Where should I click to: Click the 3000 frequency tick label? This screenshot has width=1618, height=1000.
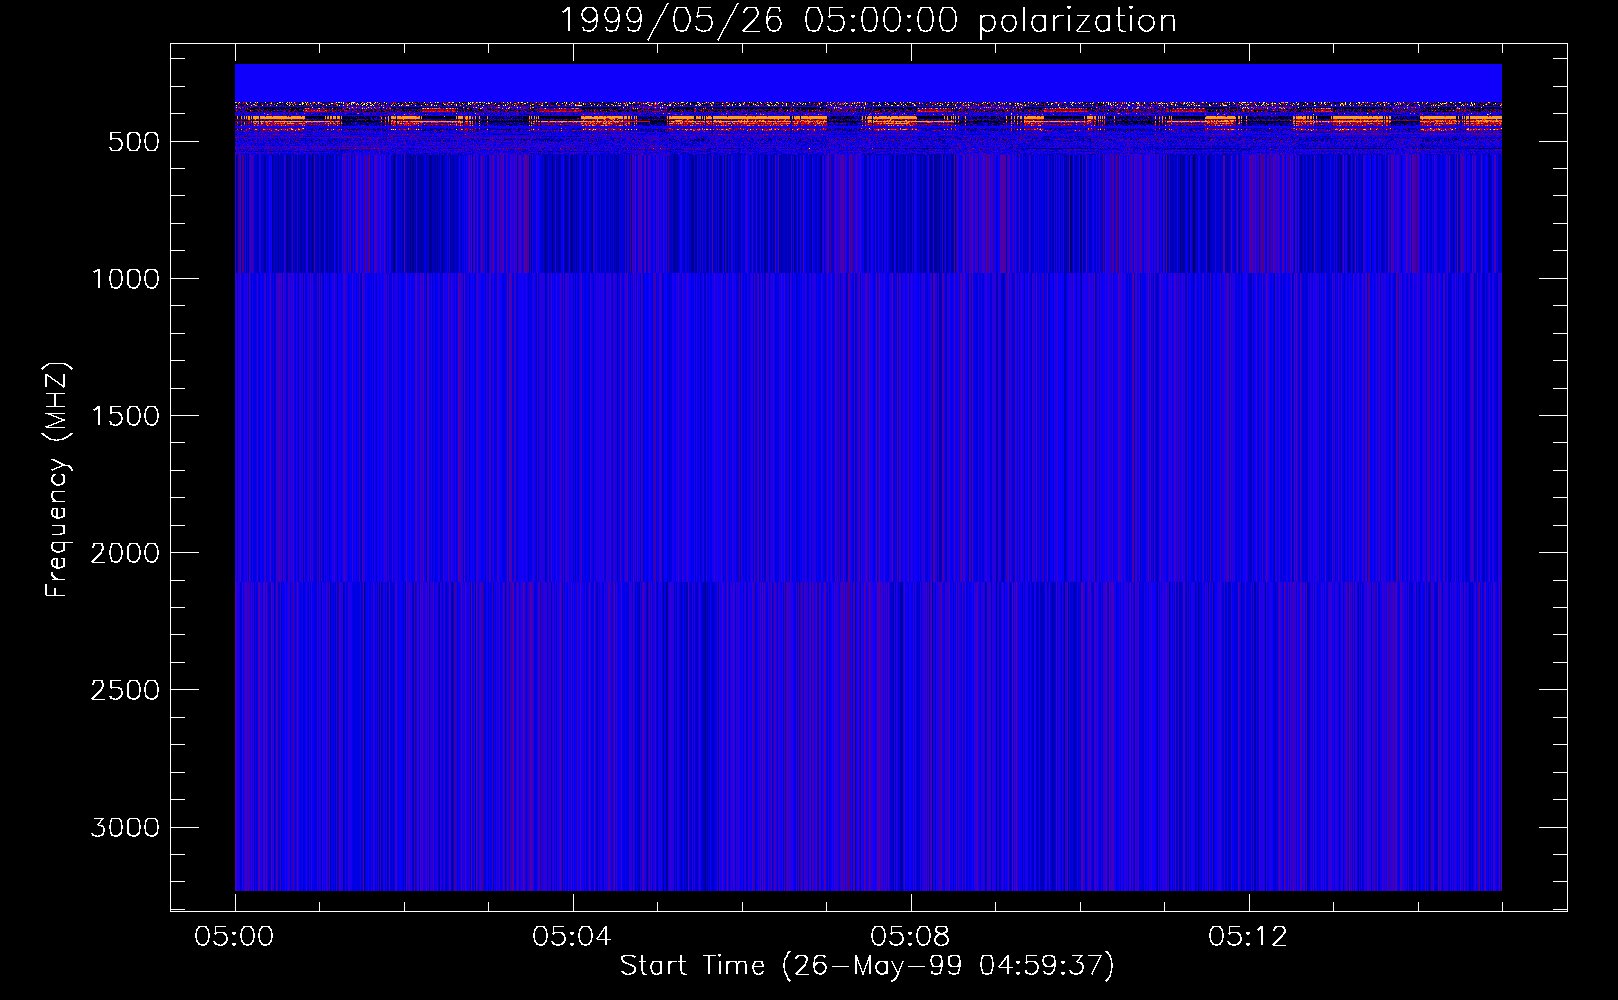(125, 827)
